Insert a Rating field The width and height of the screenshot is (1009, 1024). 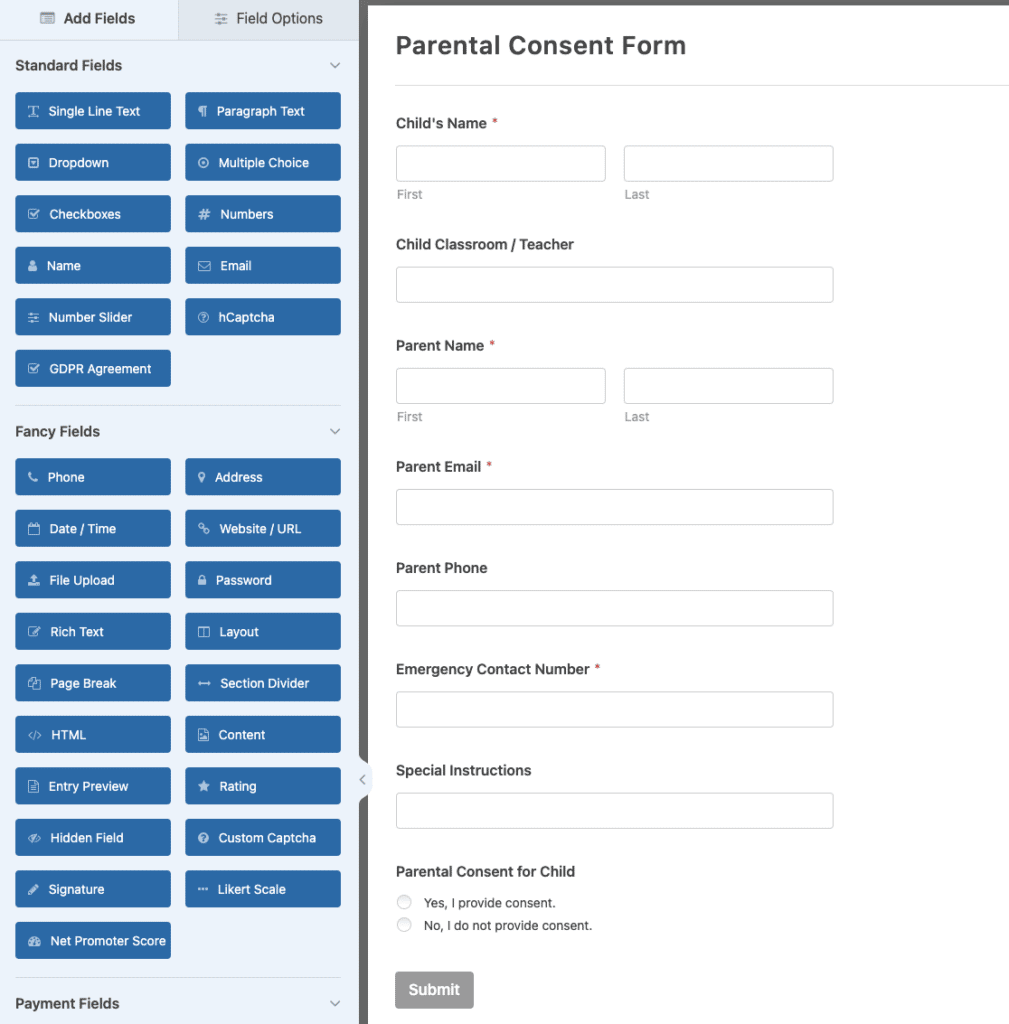coord(262,785)
